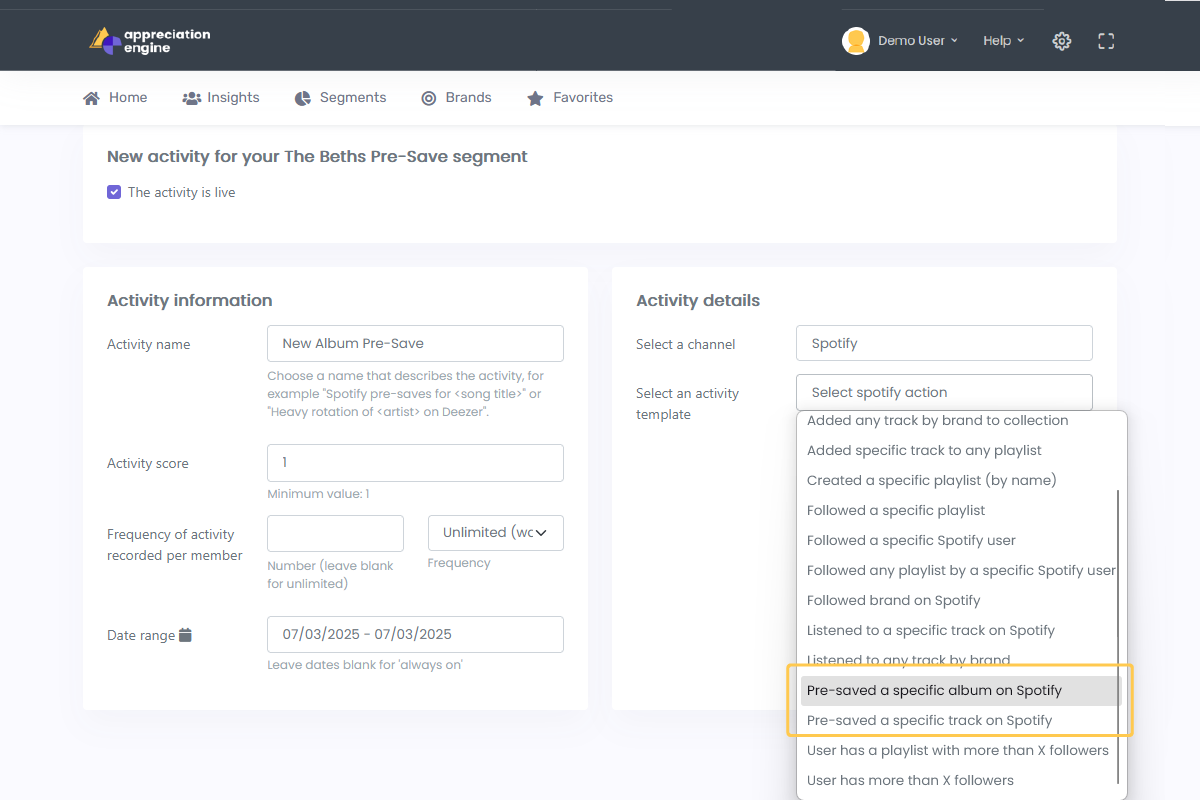The image size is (1200, 800).
Task: Click the Brands target icon
Action: (x=429, y=98)
